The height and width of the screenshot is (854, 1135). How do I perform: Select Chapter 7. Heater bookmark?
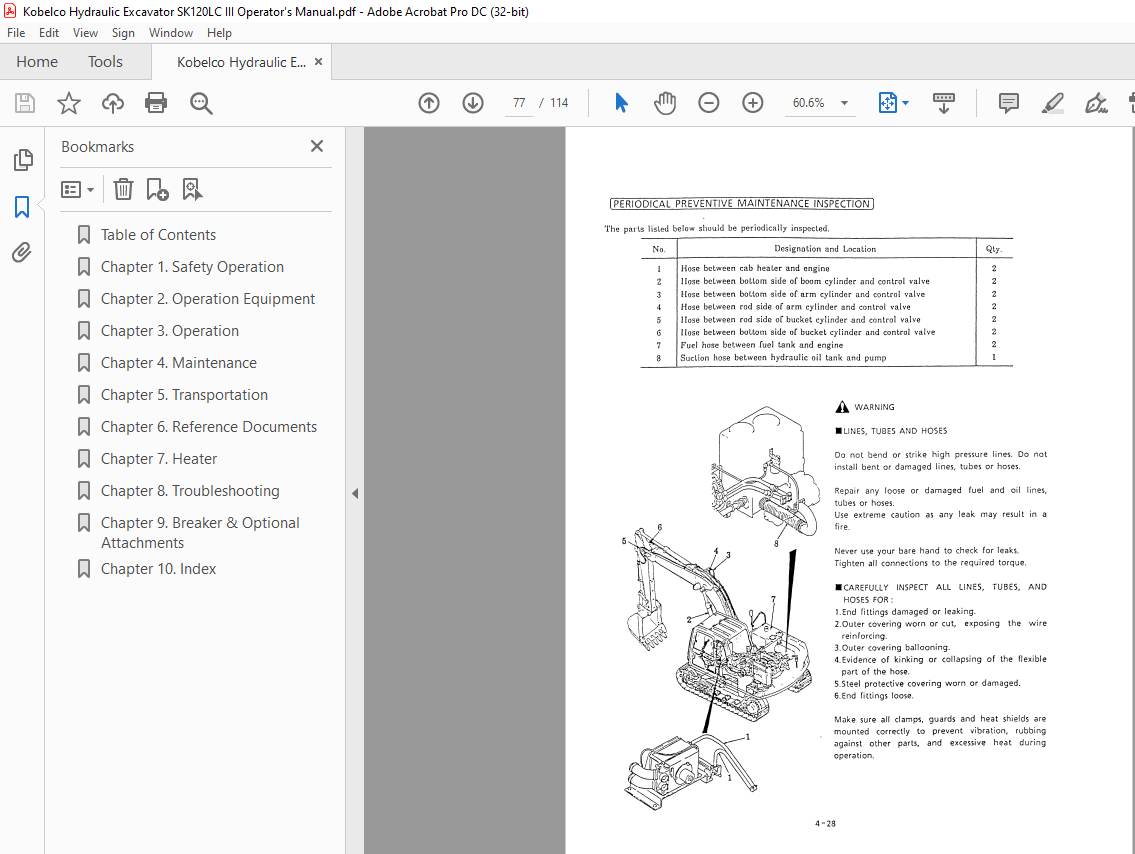click(x=159, y=459)
